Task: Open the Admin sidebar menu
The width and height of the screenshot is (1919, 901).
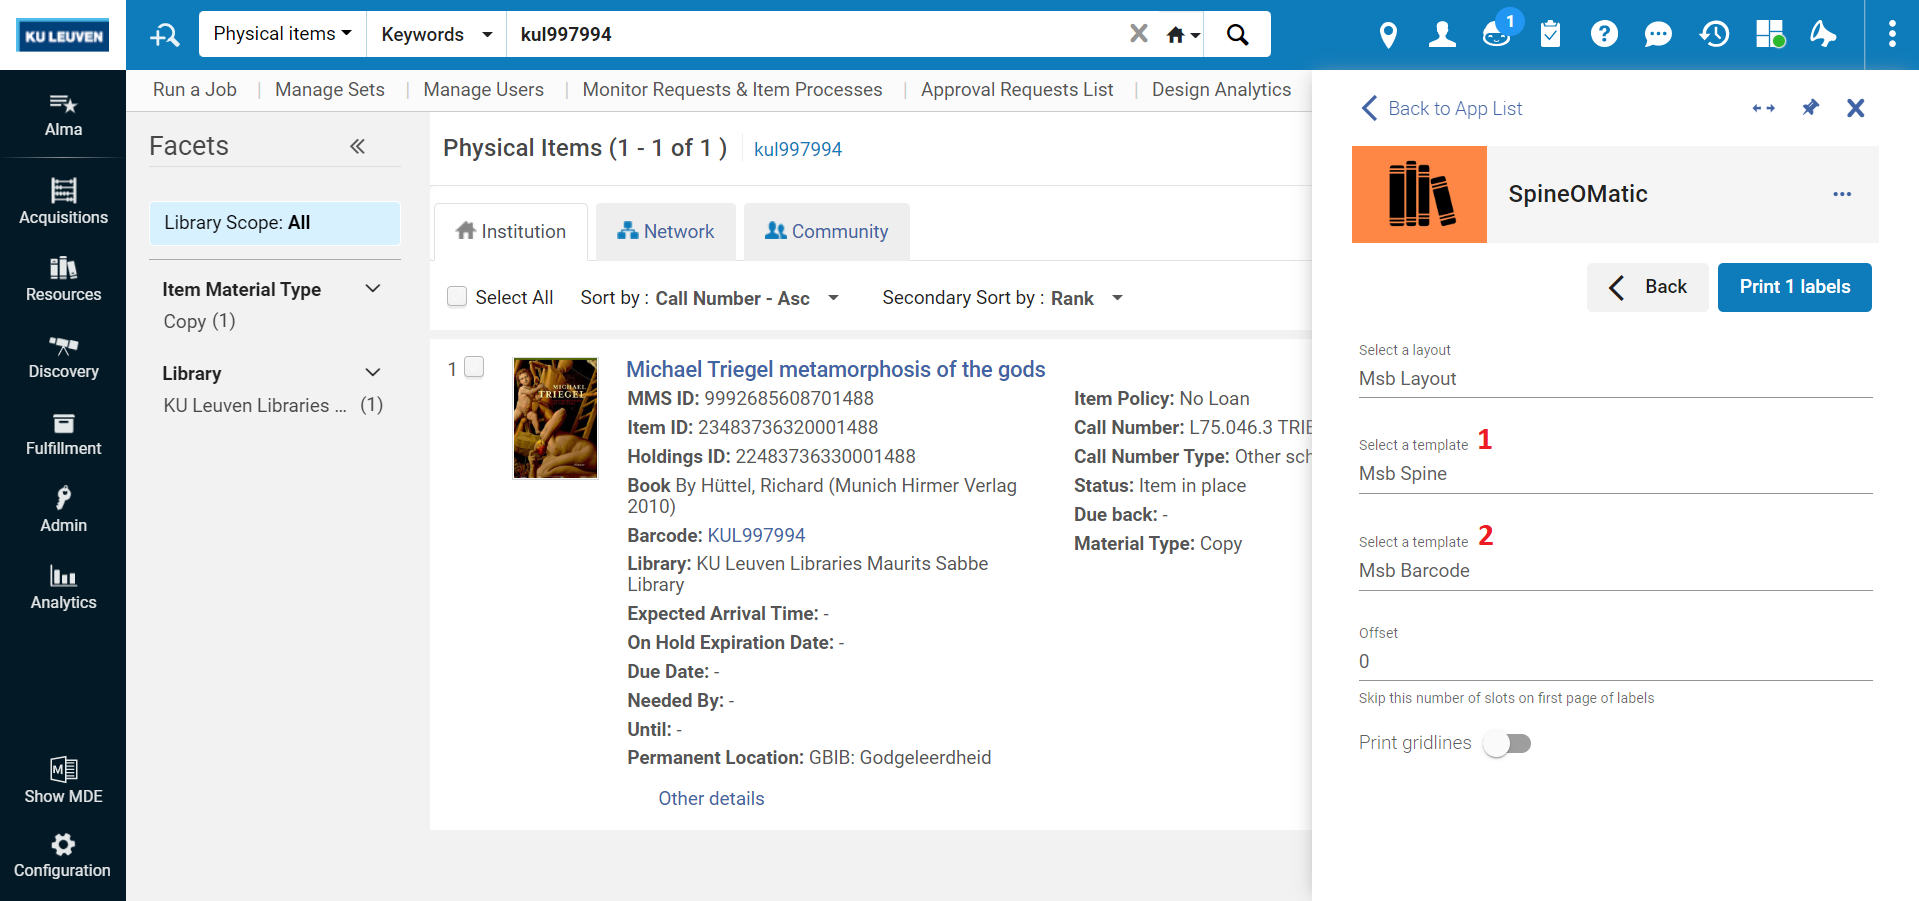Action: coord(63,510)
